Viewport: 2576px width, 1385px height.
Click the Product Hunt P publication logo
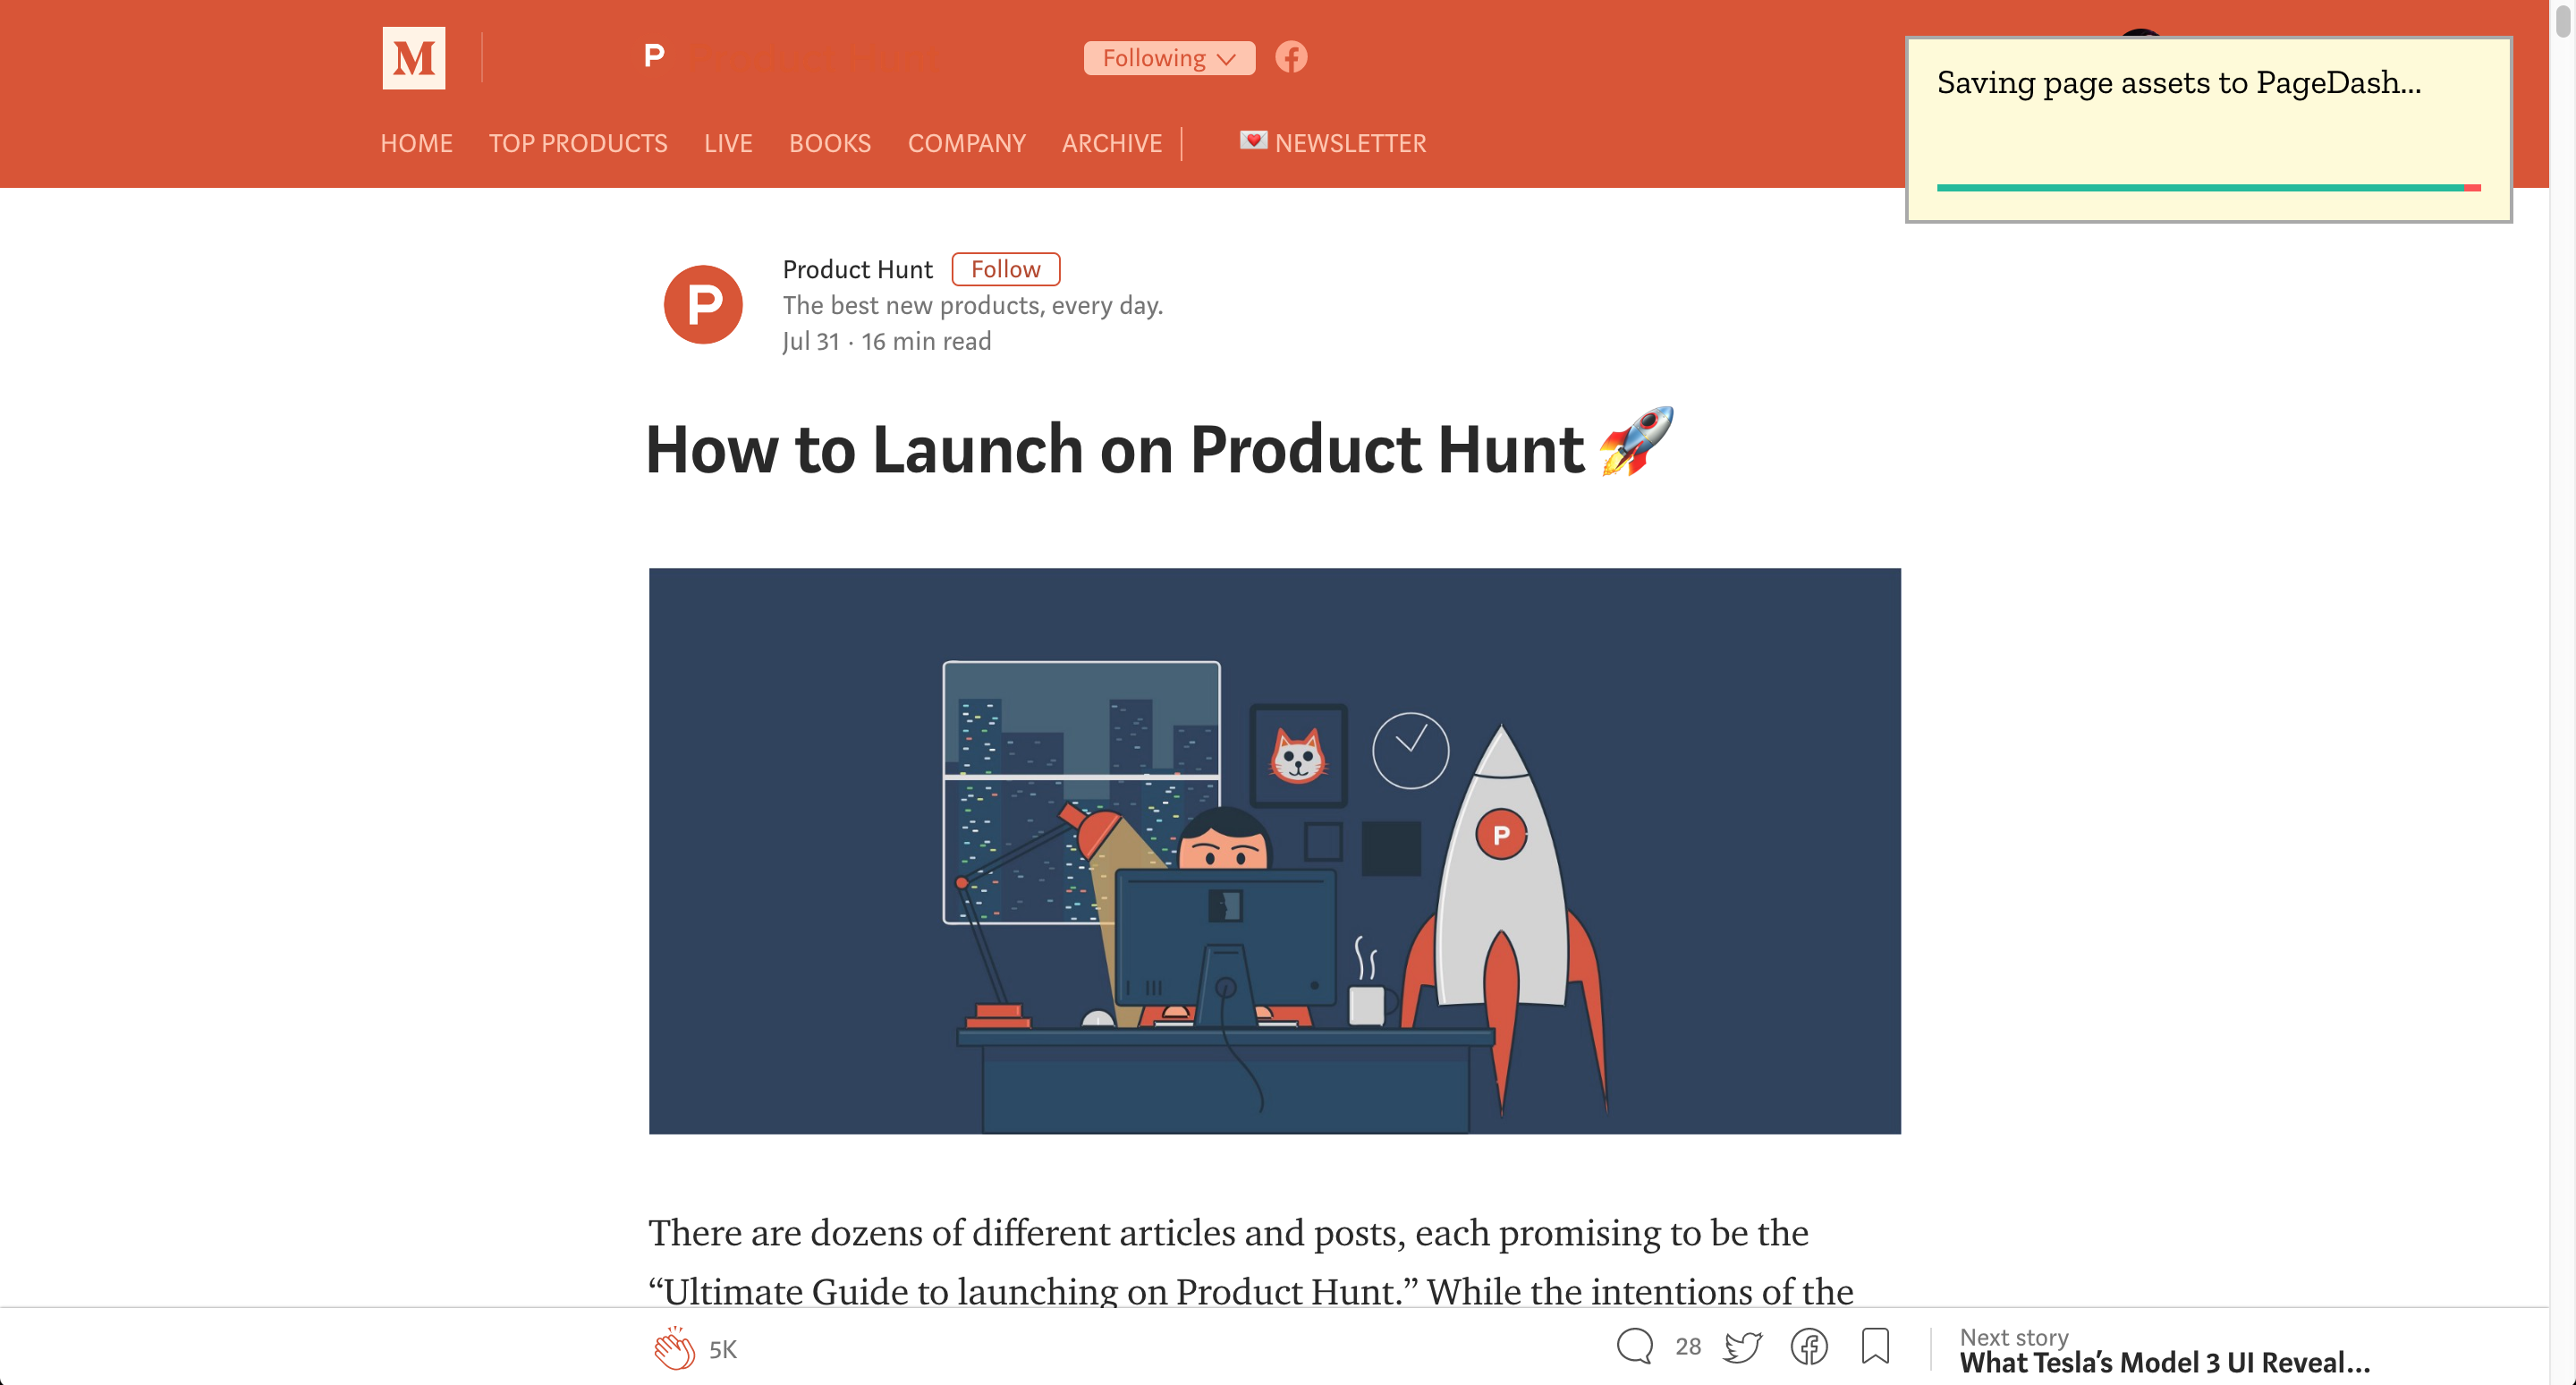tap(654, 56)
